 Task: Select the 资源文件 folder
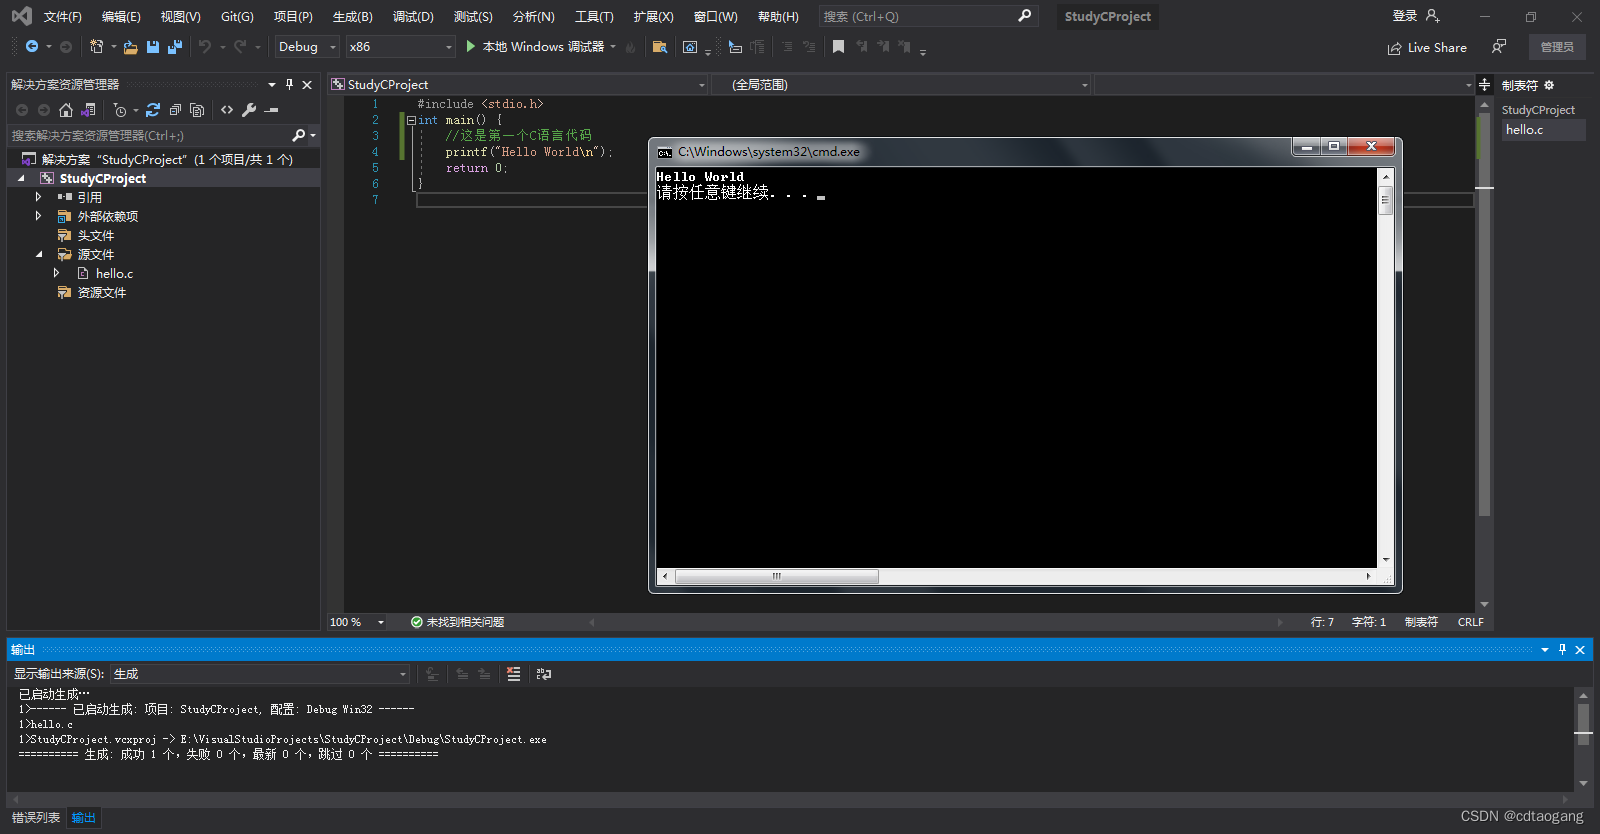click(x=102, y=292)
